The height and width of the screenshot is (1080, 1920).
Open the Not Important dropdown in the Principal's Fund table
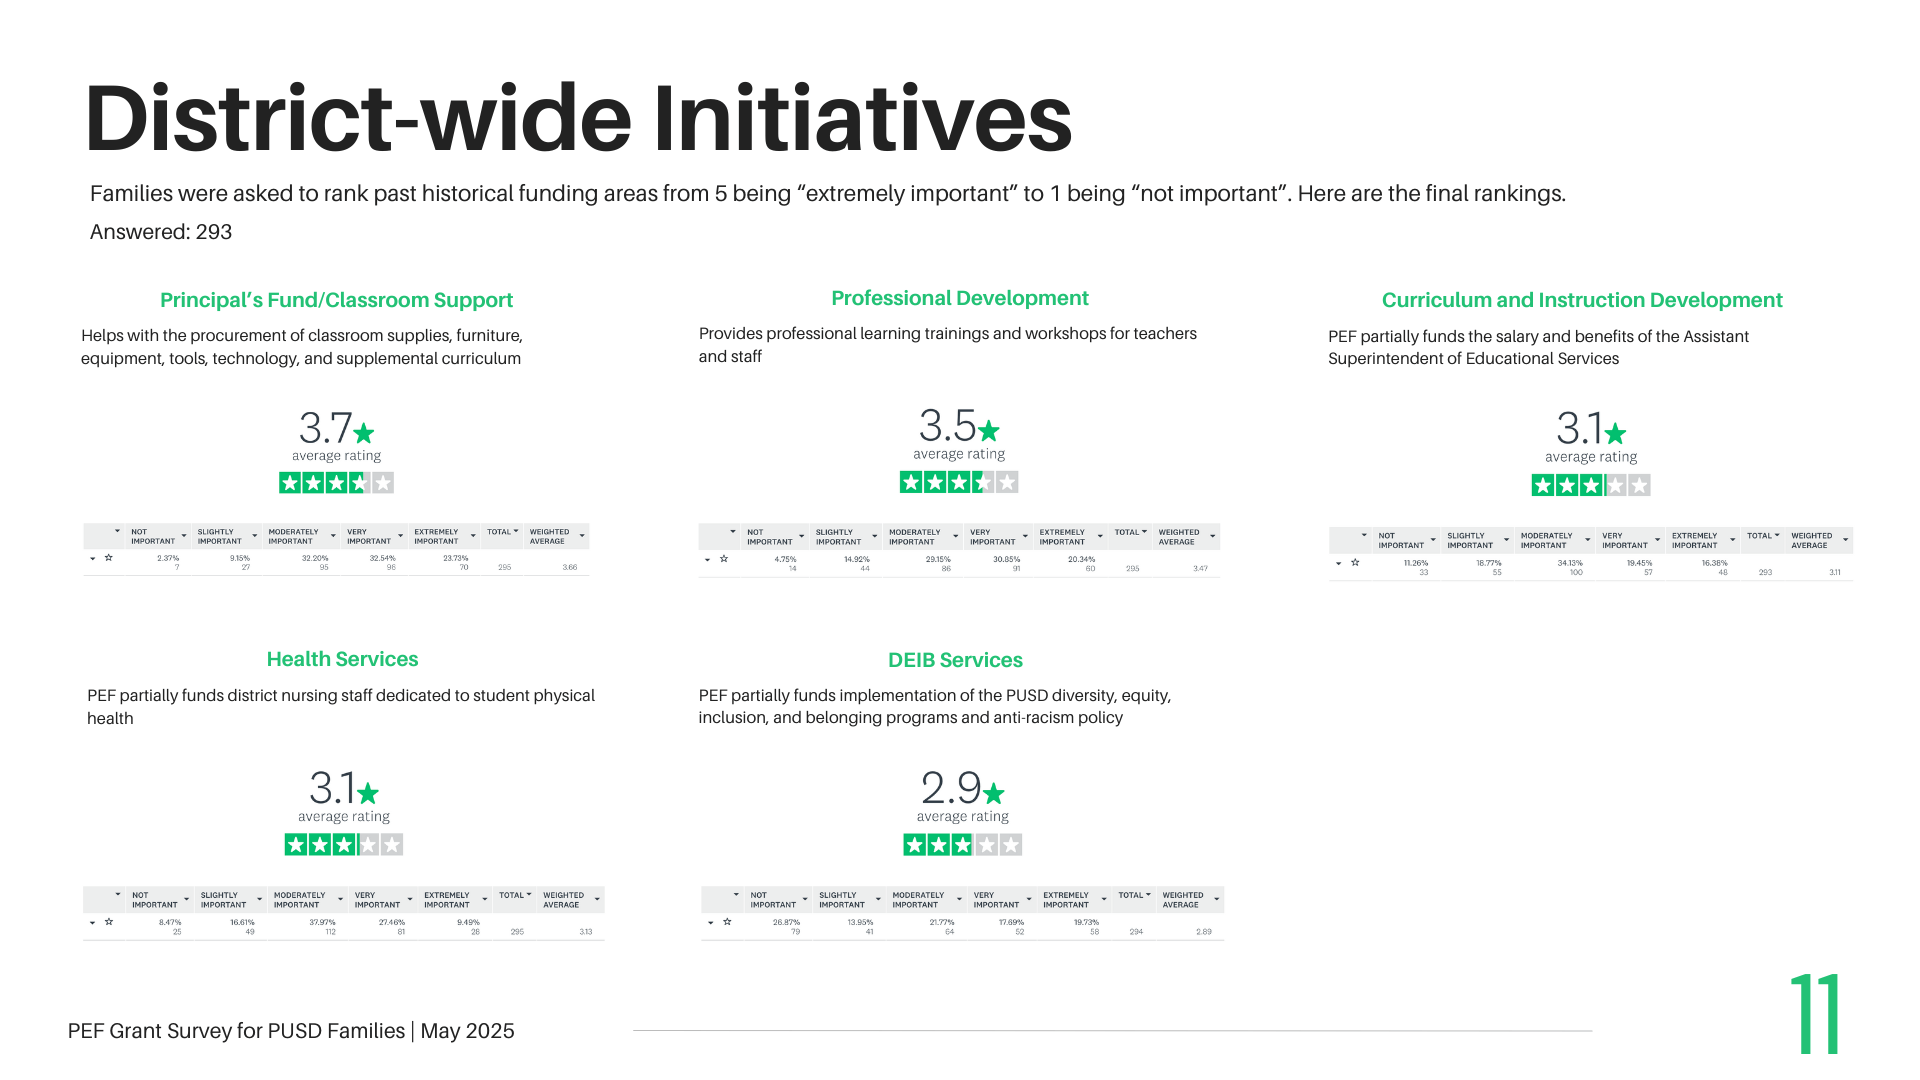coord(184,536)
